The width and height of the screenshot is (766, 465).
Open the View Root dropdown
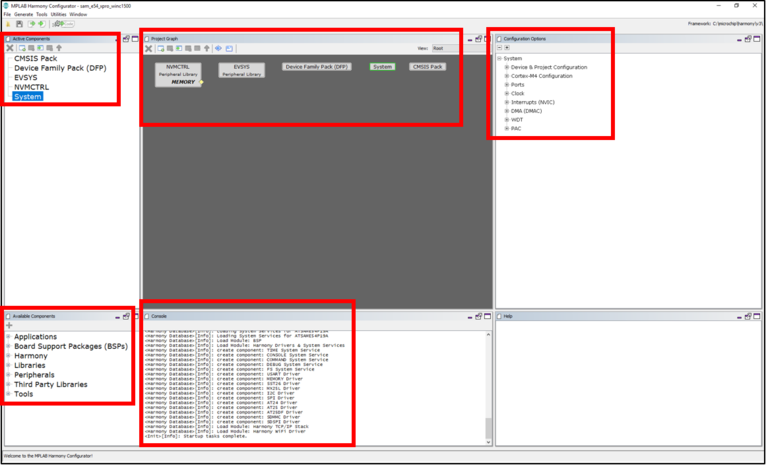(x=444, y=48)
